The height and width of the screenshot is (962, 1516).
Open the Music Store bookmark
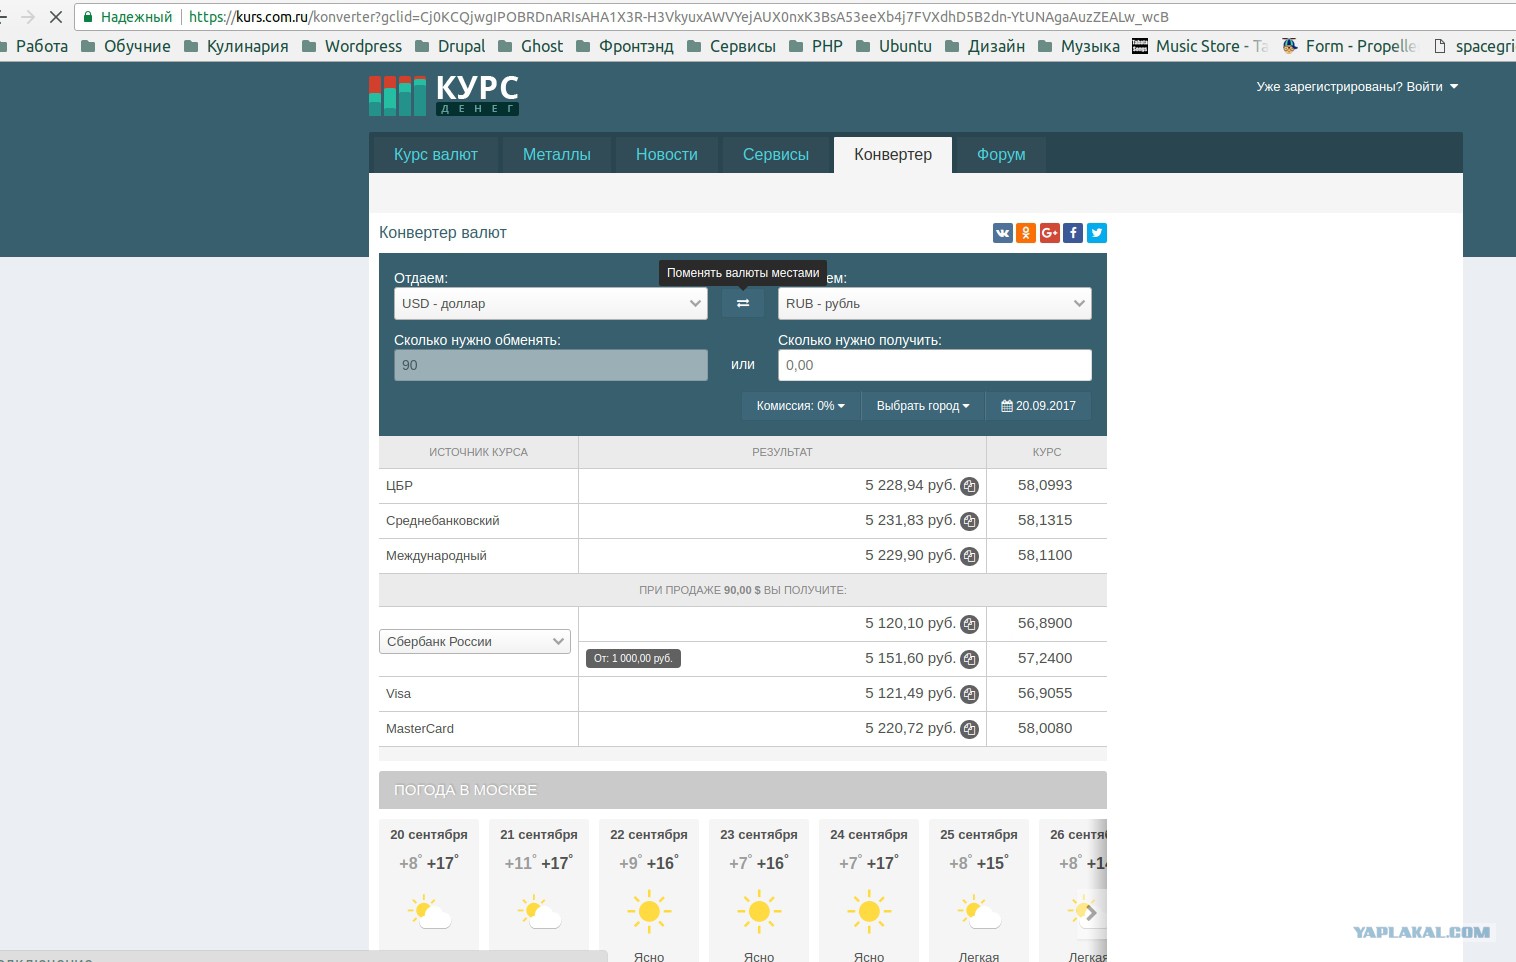(x=1200, y=46)
